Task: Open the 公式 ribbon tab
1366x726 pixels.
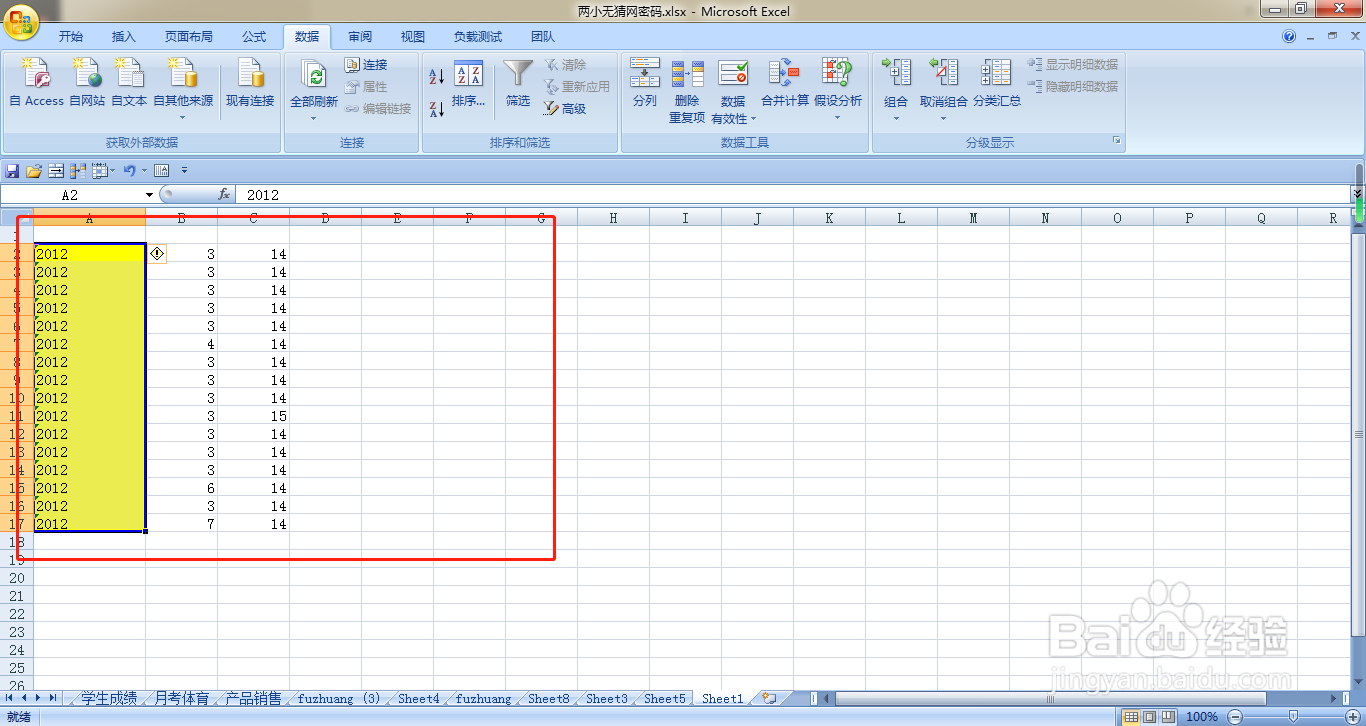Action: (x=254, y=37)
